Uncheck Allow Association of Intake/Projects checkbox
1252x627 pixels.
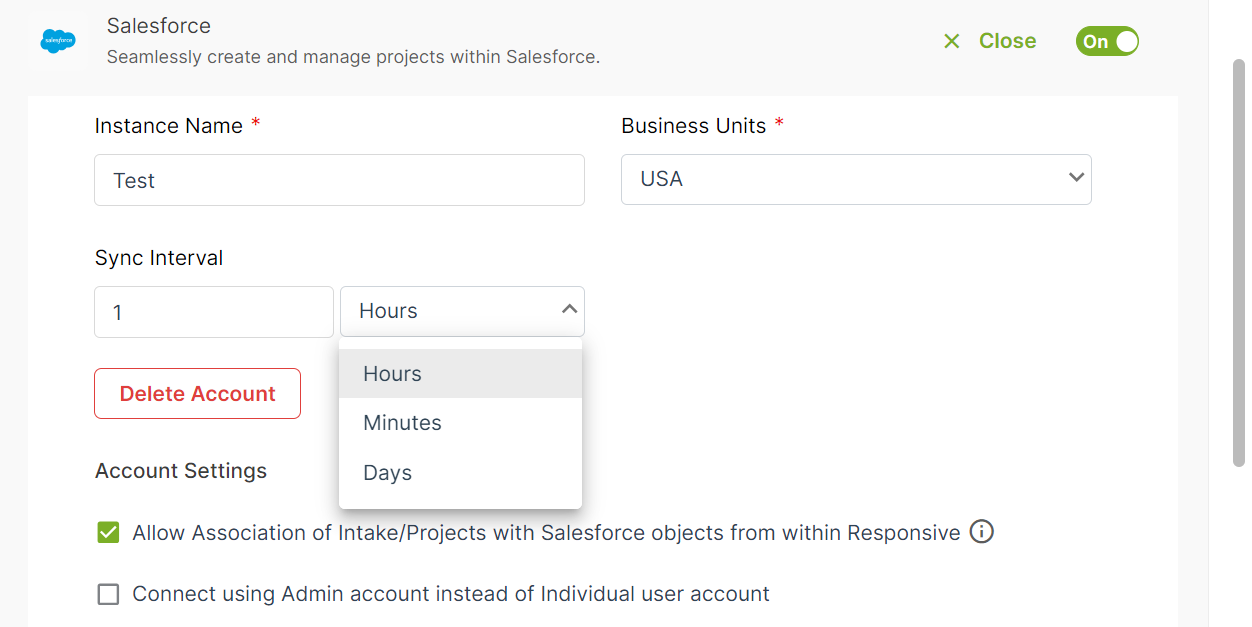tap(108, 533)
